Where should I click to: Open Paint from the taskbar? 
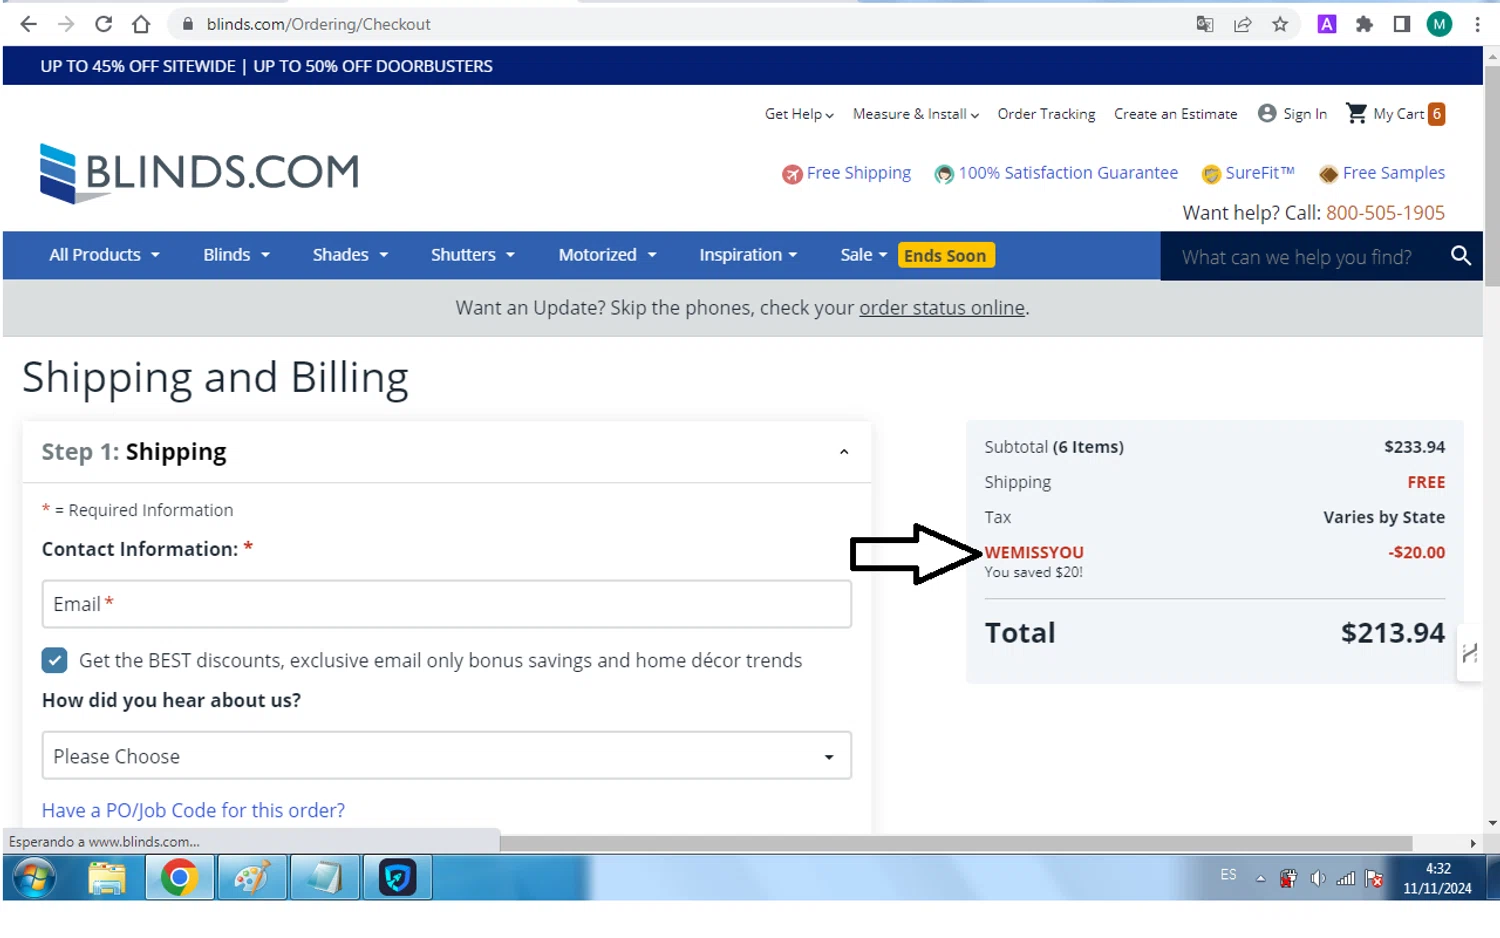(x=252, y=878)
